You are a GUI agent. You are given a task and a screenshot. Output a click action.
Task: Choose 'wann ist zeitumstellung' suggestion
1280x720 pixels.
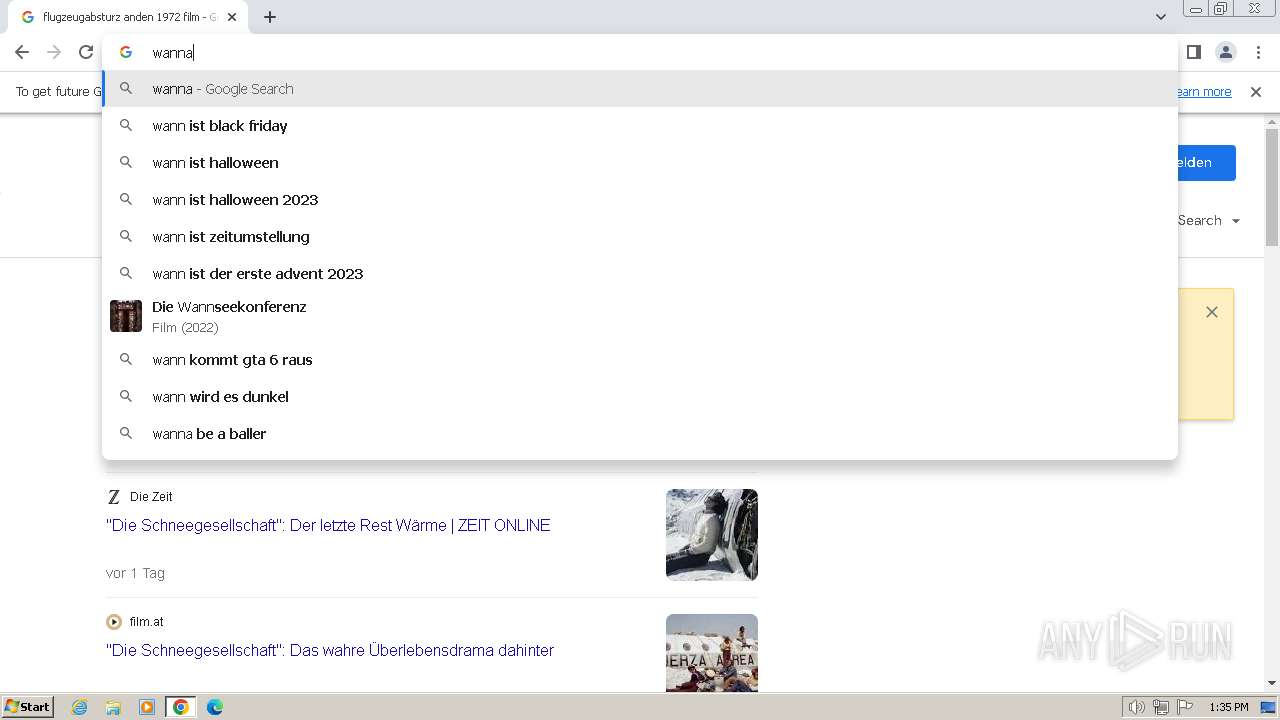[x=640, y=237]
